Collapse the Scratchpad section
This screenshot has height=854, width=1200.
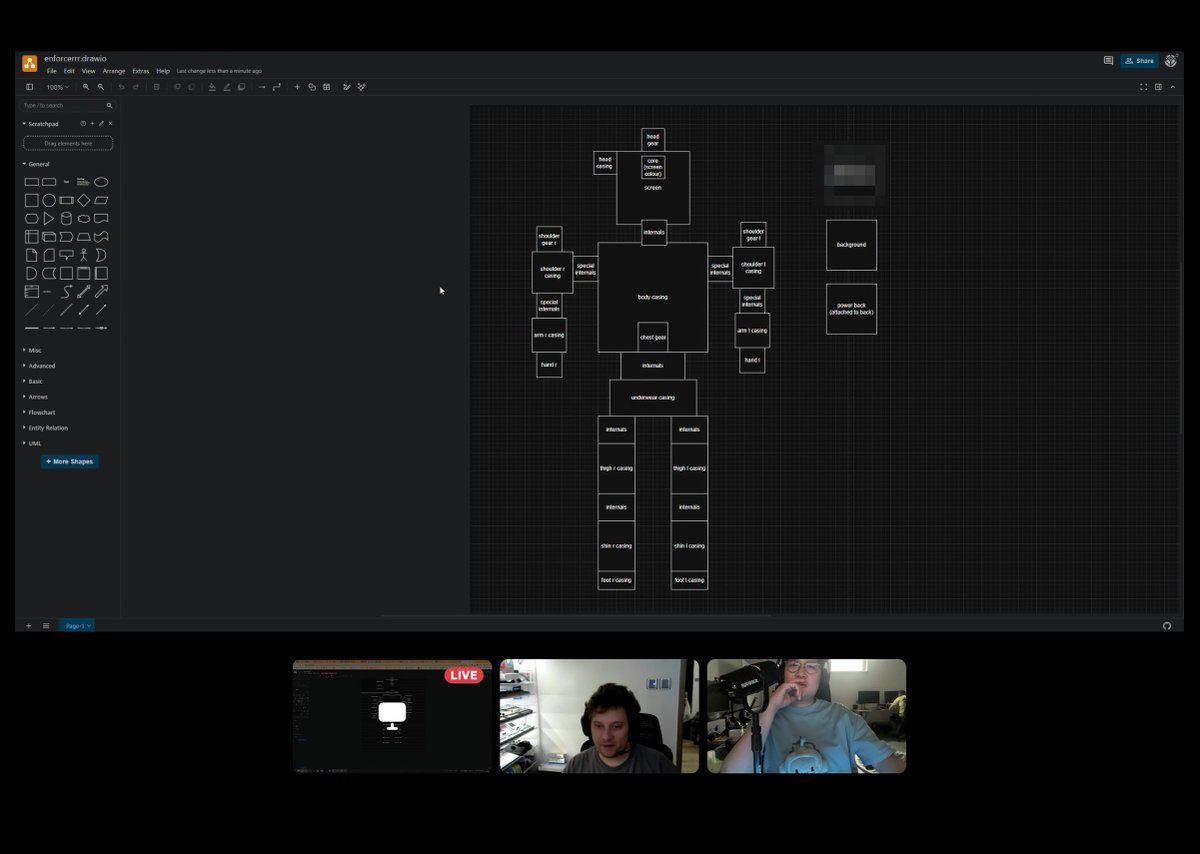pos(42,123)
